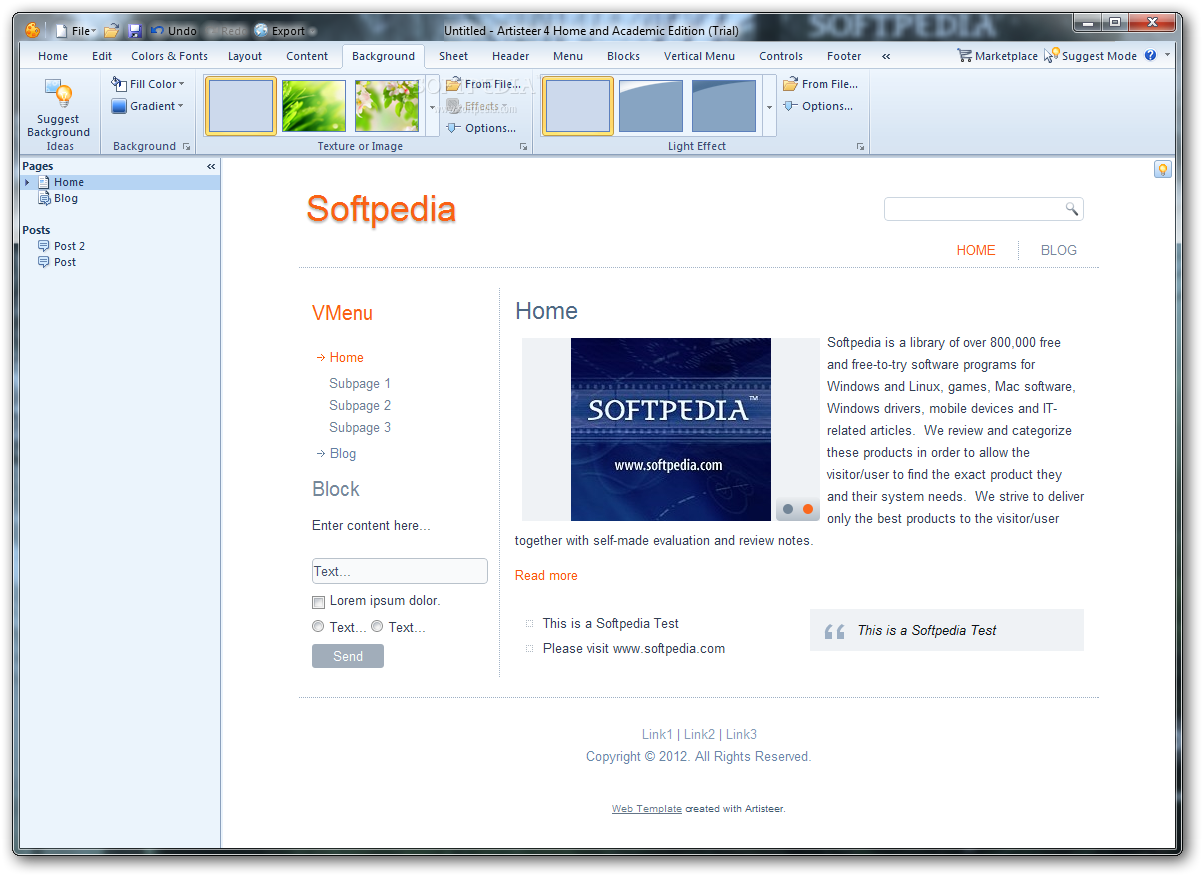This screenshot has height=876, width=1203.
Task: Select the Home page in Pages tree
Action: (69, 182)
